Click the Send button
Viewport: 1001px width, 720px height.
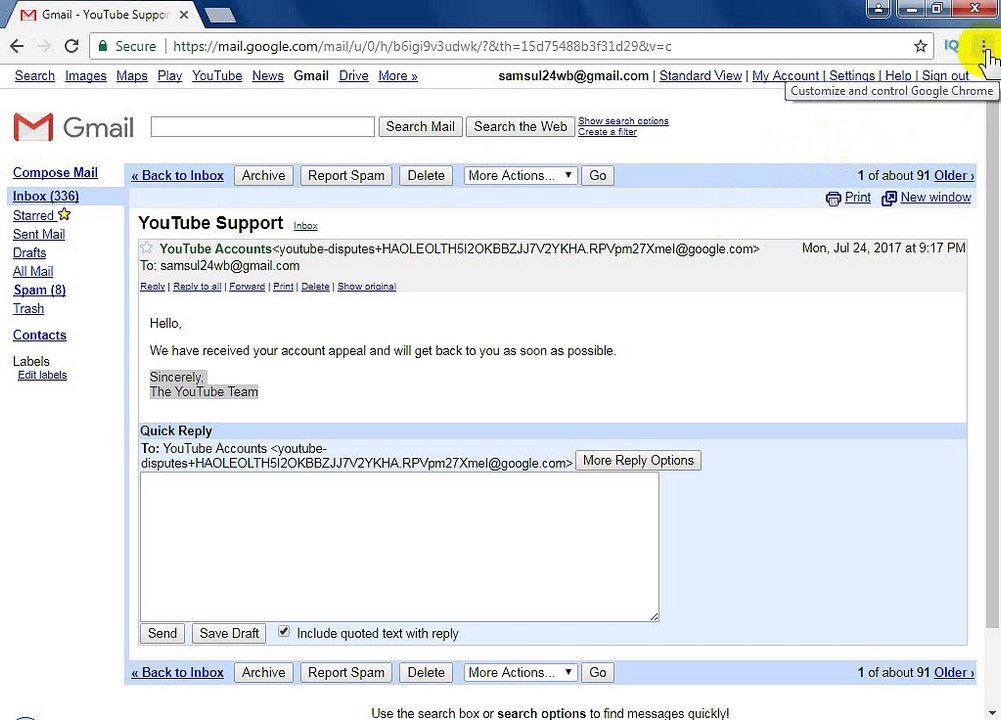pyautogui.click(x=162, y=633)
